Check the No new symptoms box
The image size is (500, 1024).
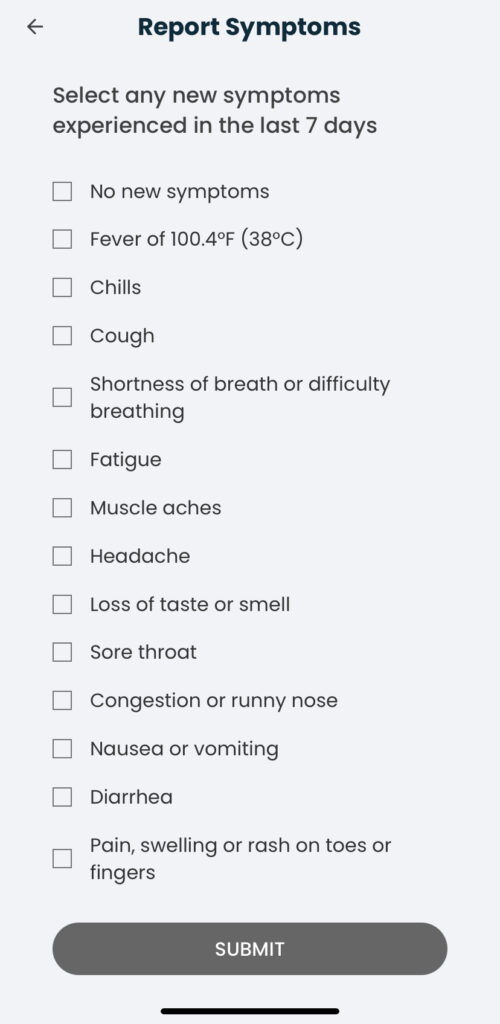click(62, 192)
